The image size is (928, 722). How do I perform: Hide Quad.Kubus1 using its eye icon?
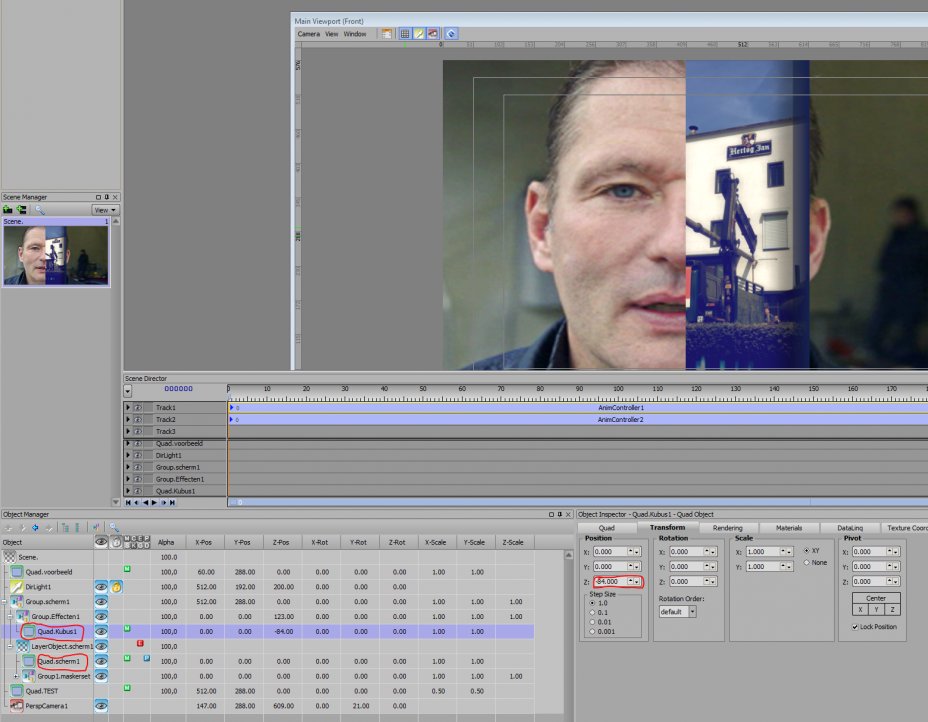click(101, 632)
